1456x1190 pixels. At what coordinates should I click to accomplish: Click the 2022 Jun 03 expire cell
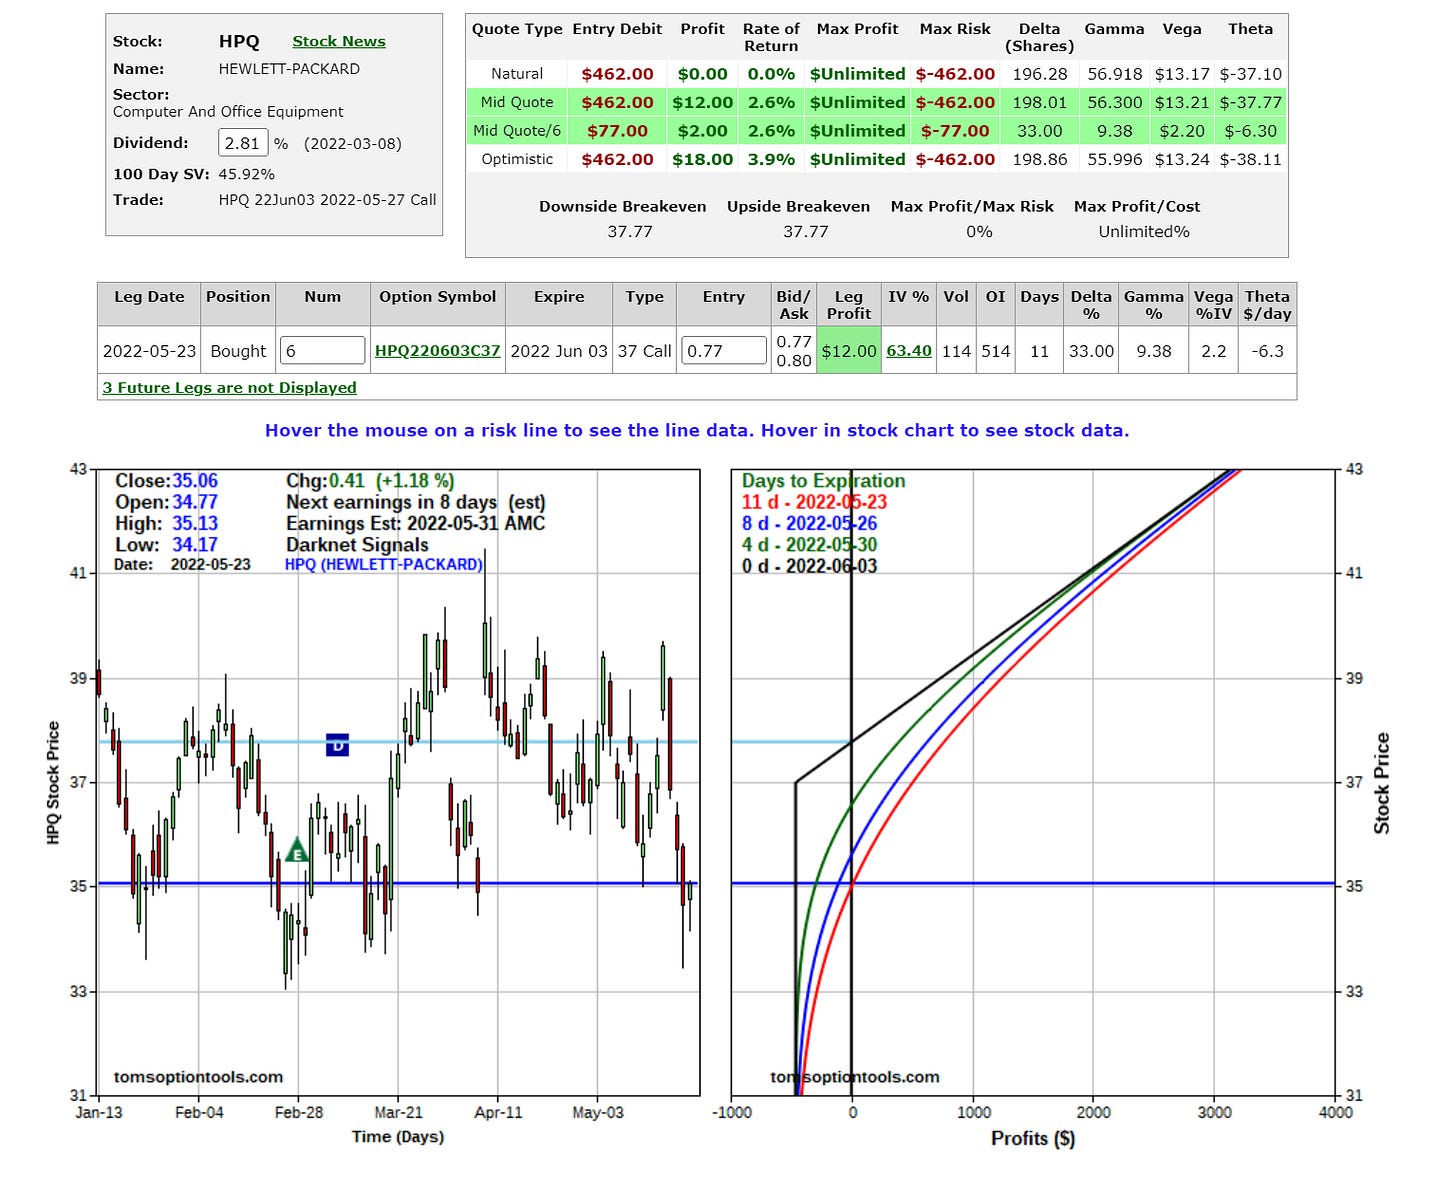(x=559, y=351)
